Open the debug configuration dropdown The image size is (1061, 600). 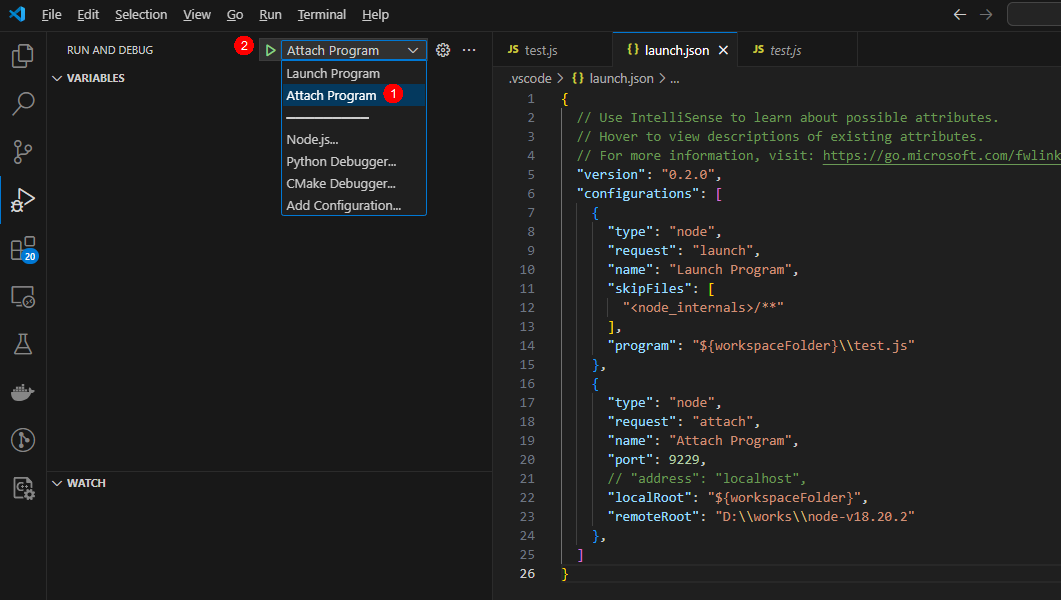click(x=353, y=50)
